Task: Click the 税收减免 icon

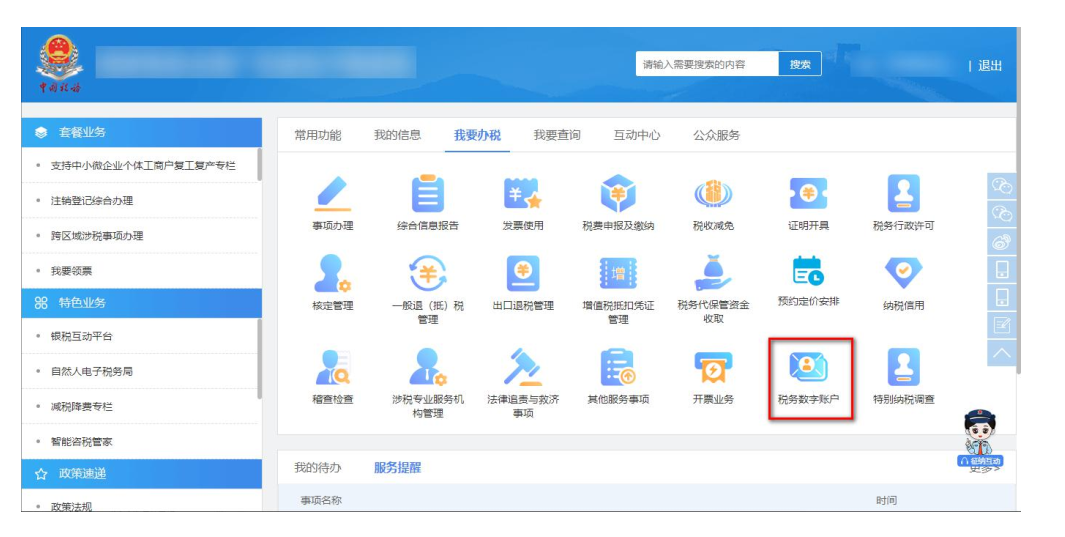Action: (x=712, y=193)
